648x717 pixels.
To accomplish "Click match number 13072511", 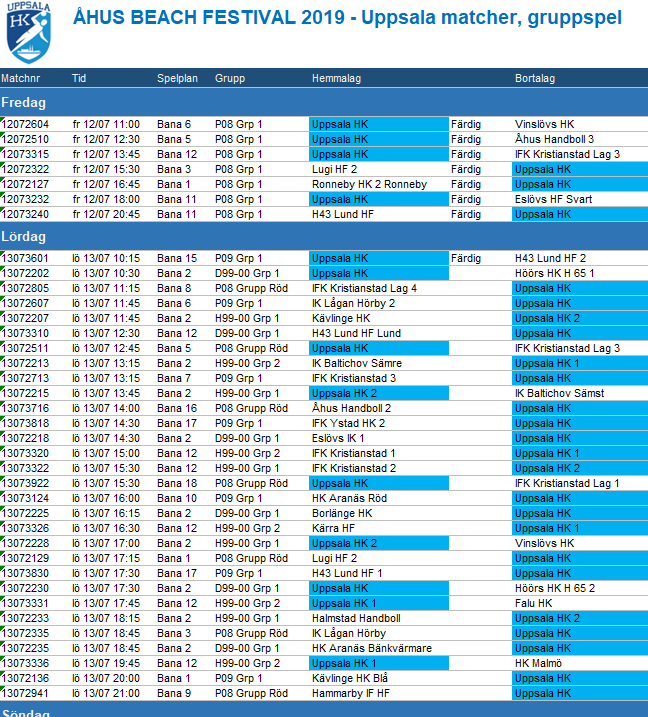I will click(x=25, y=348).
